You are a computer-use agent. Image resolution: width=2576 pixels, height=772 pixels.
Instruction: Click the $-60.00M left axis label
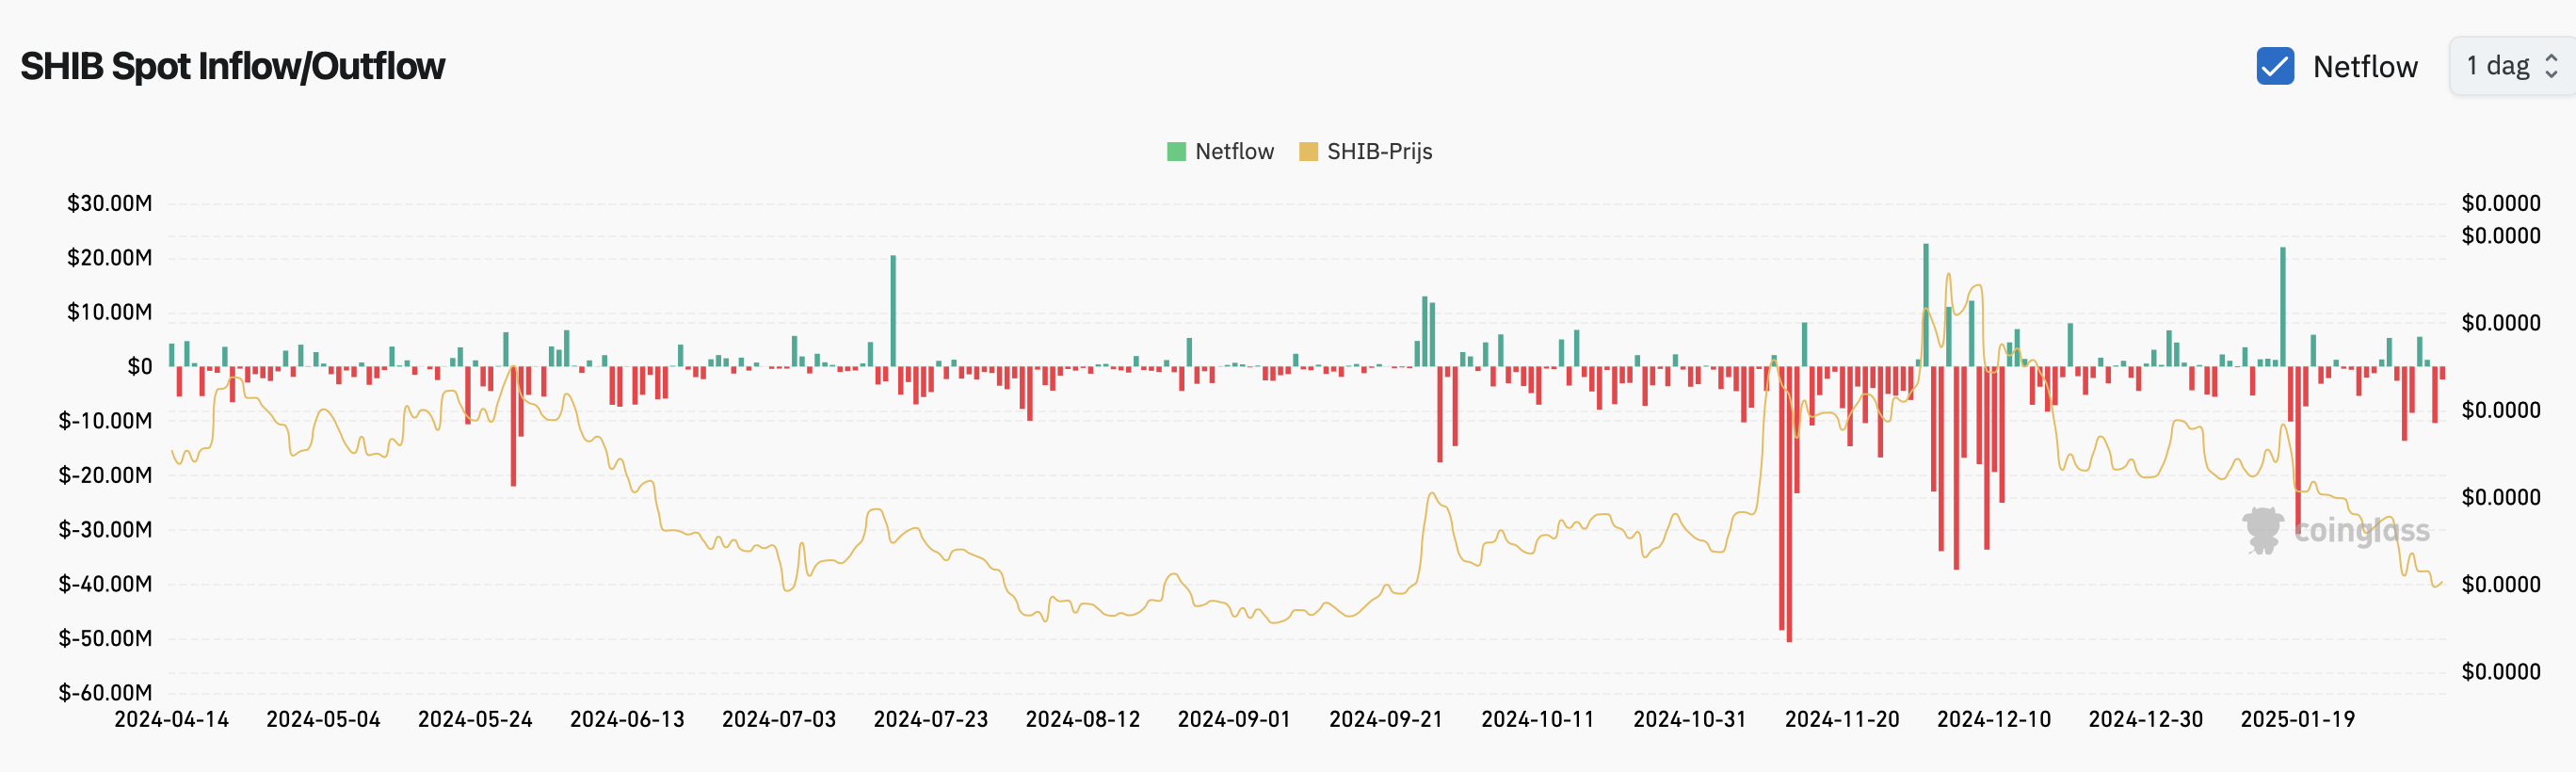pos(105,692)
